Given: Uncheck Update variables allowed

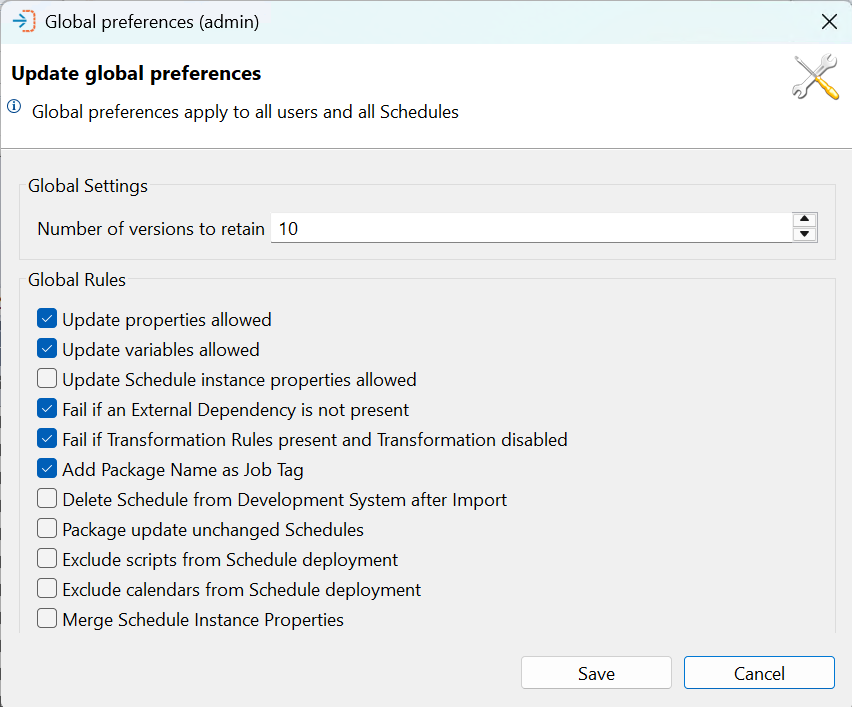Looking at the screenshot, I should [47, 348].
